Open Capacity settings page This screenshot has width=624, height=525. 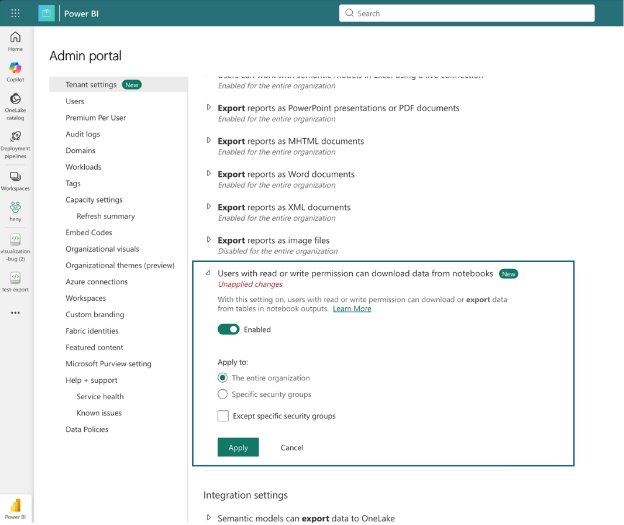94,200
